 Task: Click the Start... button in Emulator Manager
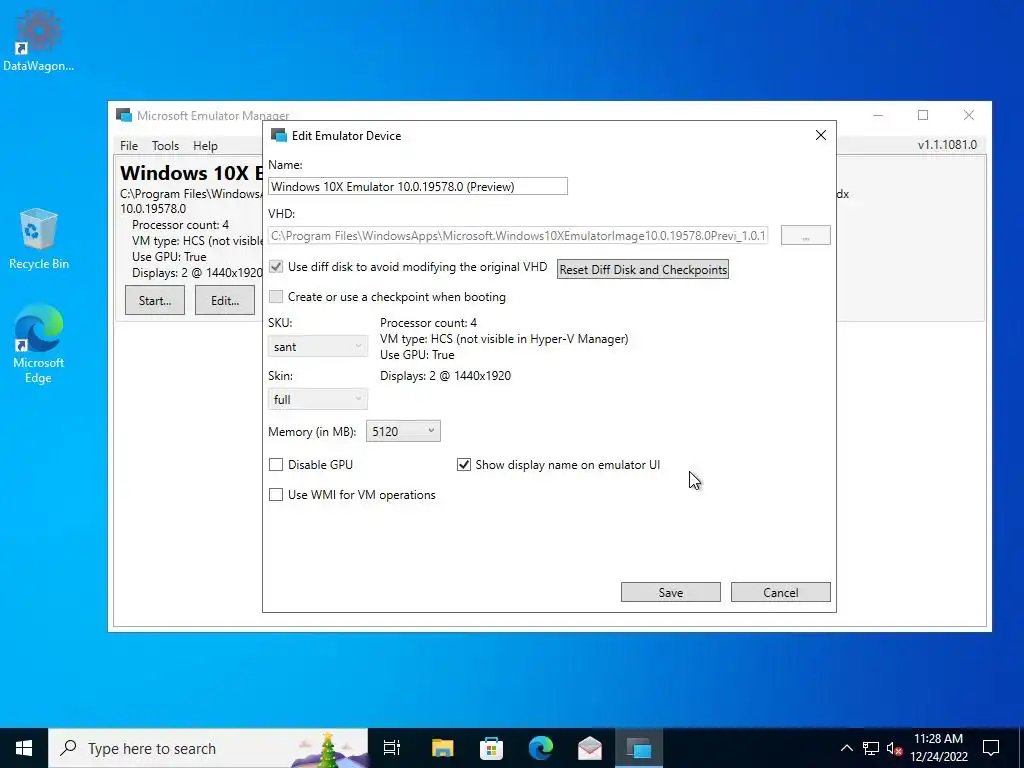tap(155, 300)
